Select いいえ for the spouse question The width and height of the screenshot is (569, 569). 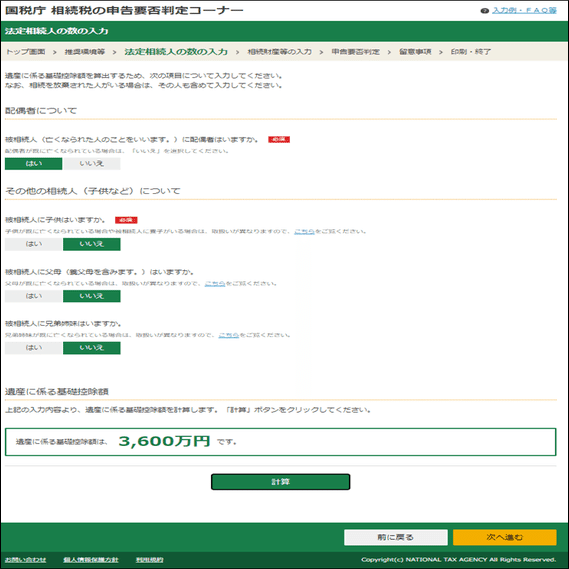point(92,164)
